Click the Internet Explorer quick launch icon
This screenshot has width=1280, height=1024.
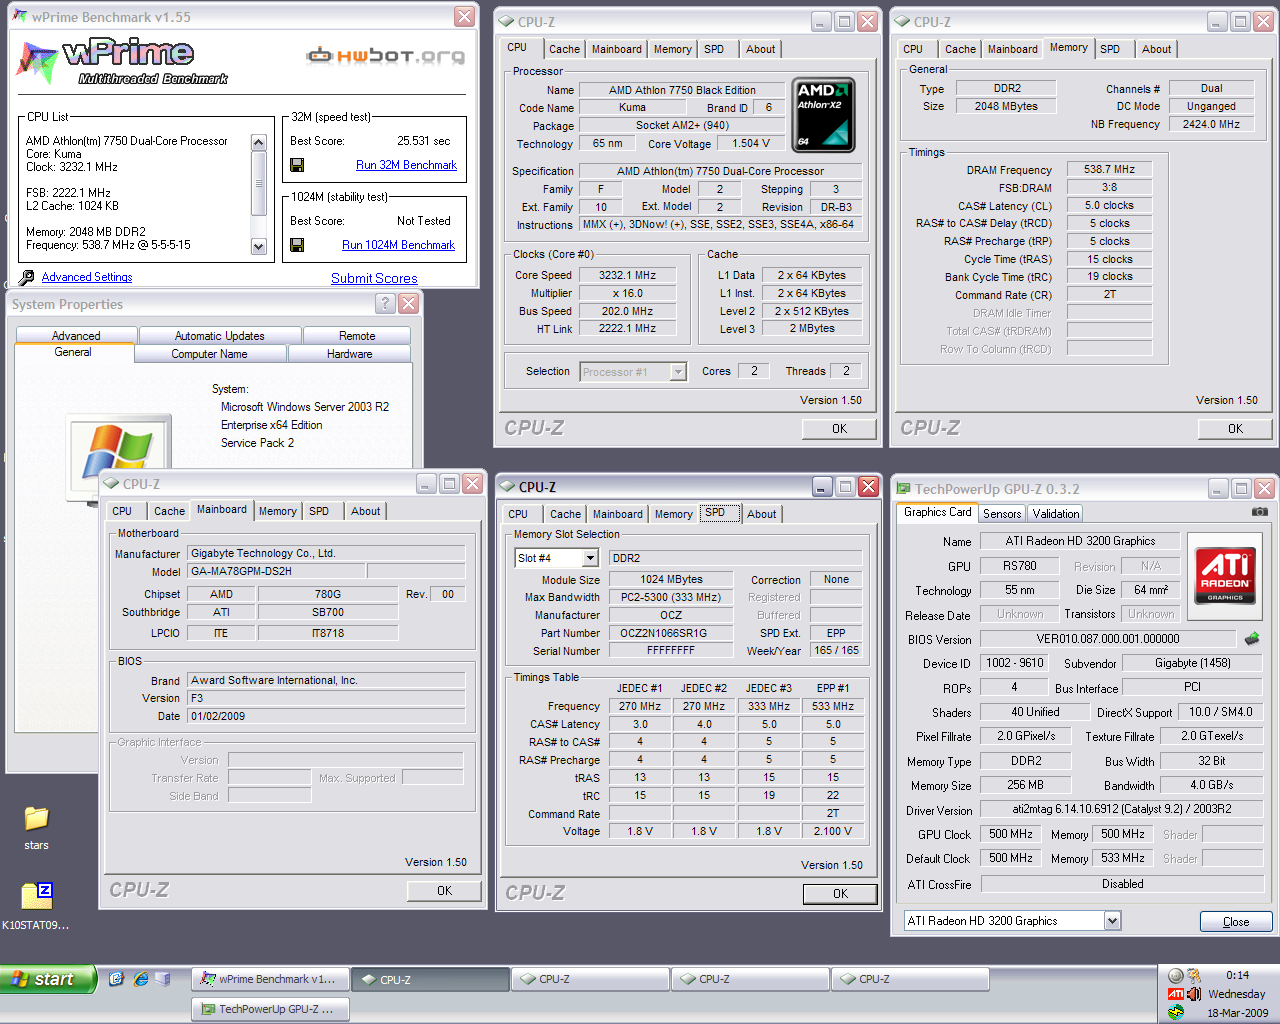[x=140, y=979]
